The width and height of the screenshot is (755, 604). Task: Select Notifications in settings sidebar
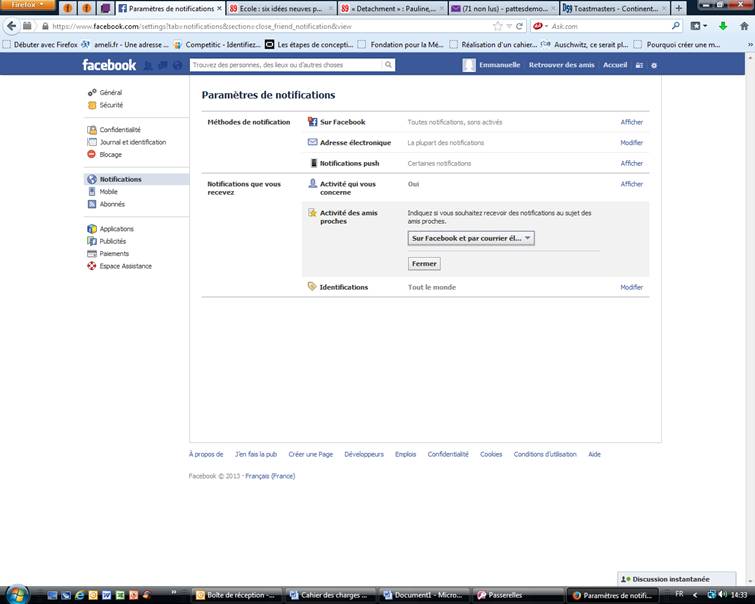click(x=136, y=179)
